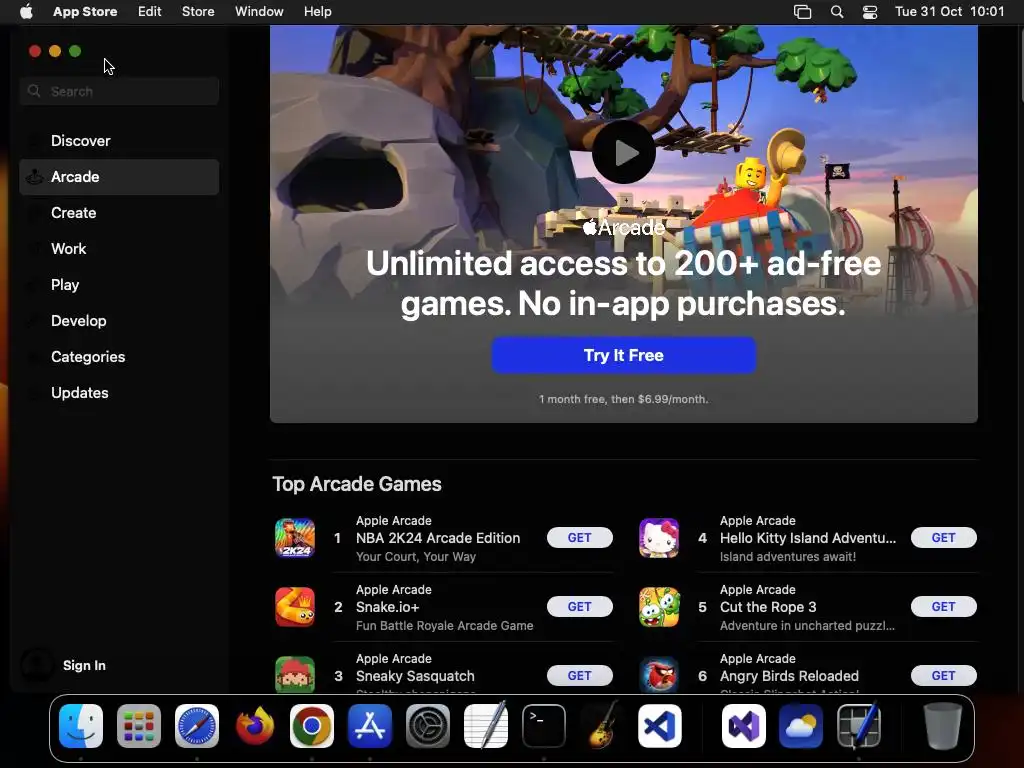This screenshot has width=1024, height=768.
Task: Open Cut the Rope 3 icon
Action: 659,607
